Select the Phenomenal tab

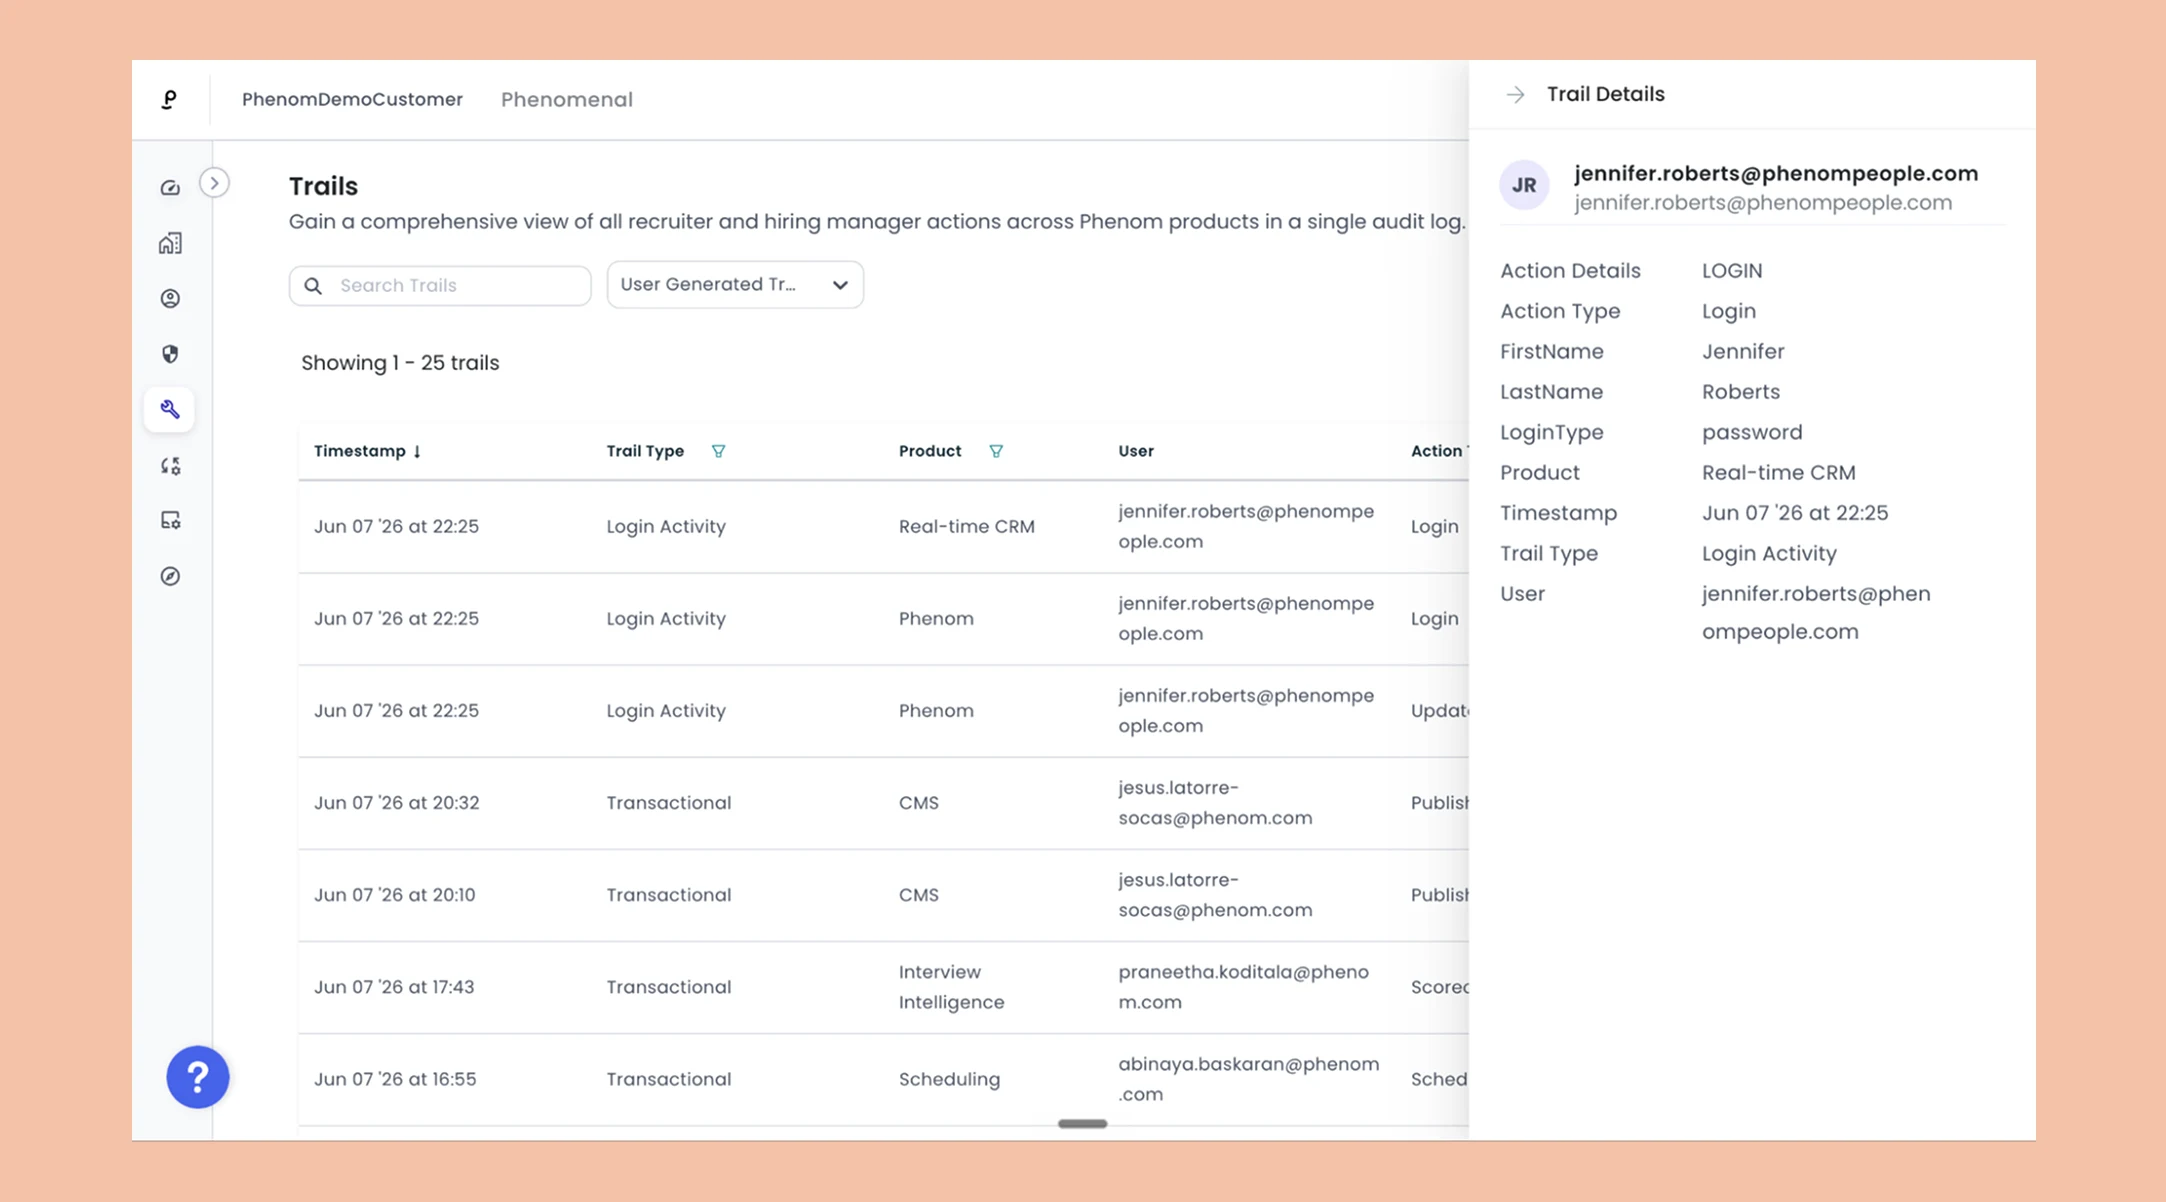[x=567, y=99]
